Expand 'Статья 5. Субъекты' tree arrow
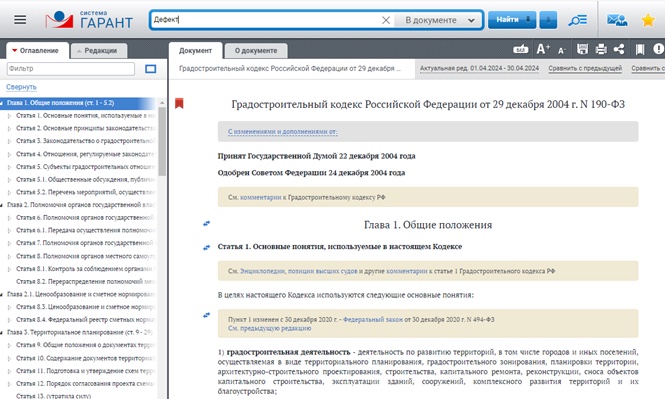The height and width of the screenshot is (399, 665). pyautogui.click(x=9, y=167)
